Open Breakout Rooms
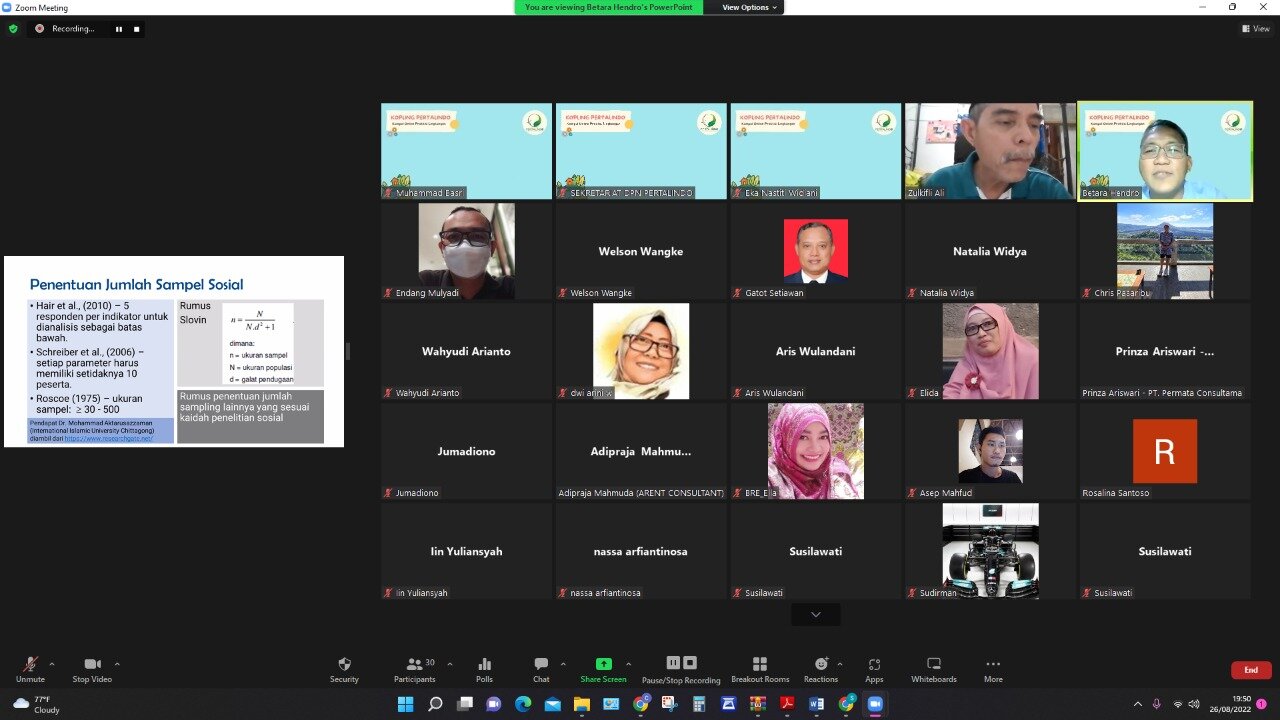Screen dimensions: 1280x720 click(759, 669)
